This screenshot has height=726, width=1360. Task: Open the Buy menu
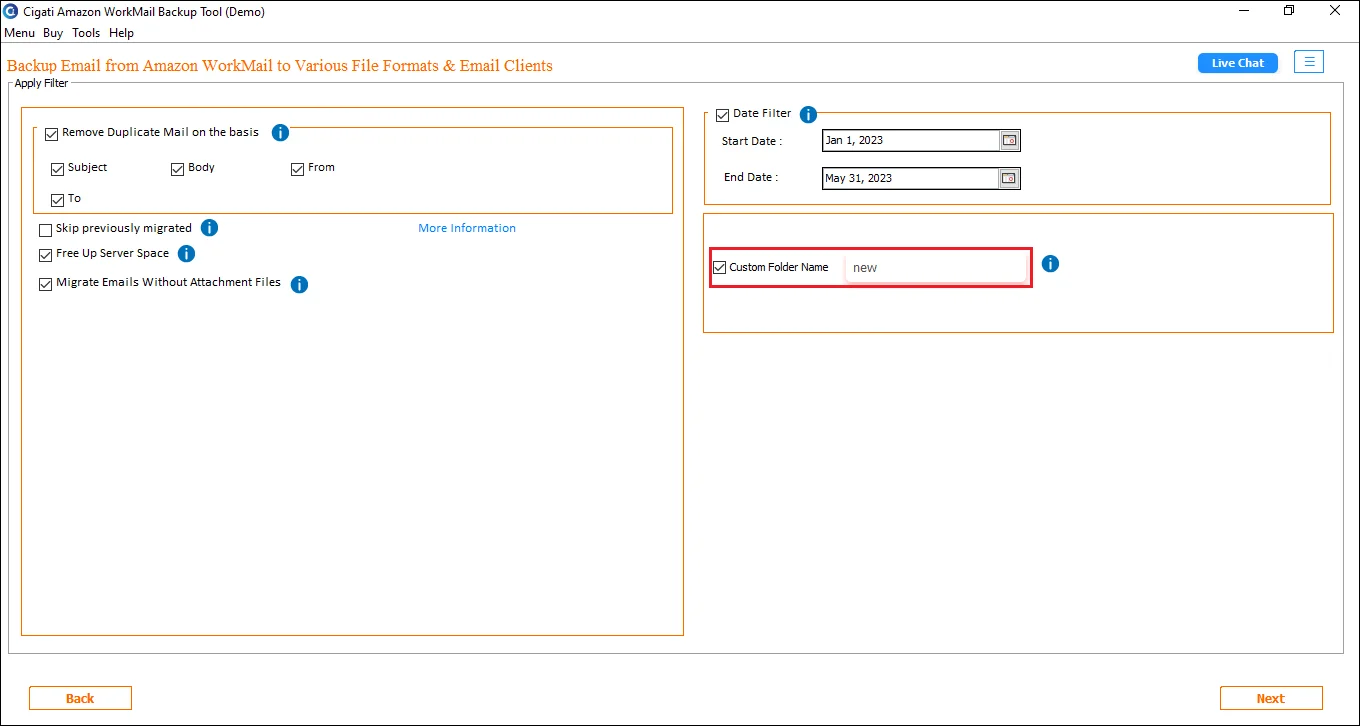[x=53, y=33]
